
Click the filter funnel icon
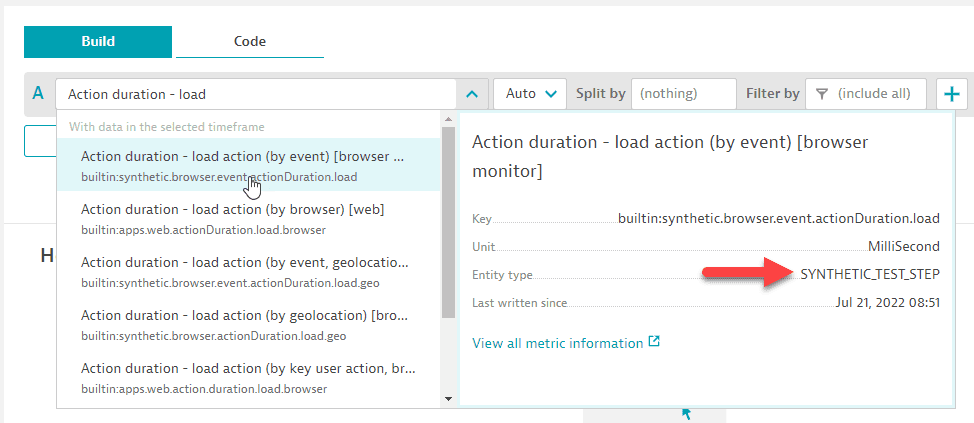[x=822, y=94]
